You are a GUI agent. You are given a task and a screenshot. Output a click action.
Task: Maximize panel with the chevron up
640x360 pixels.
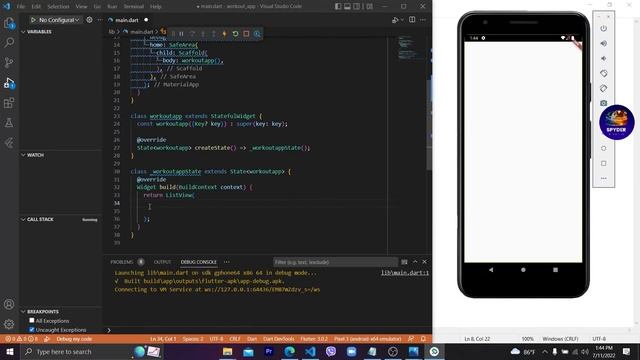pyautogui.click(x=415, y=262)
